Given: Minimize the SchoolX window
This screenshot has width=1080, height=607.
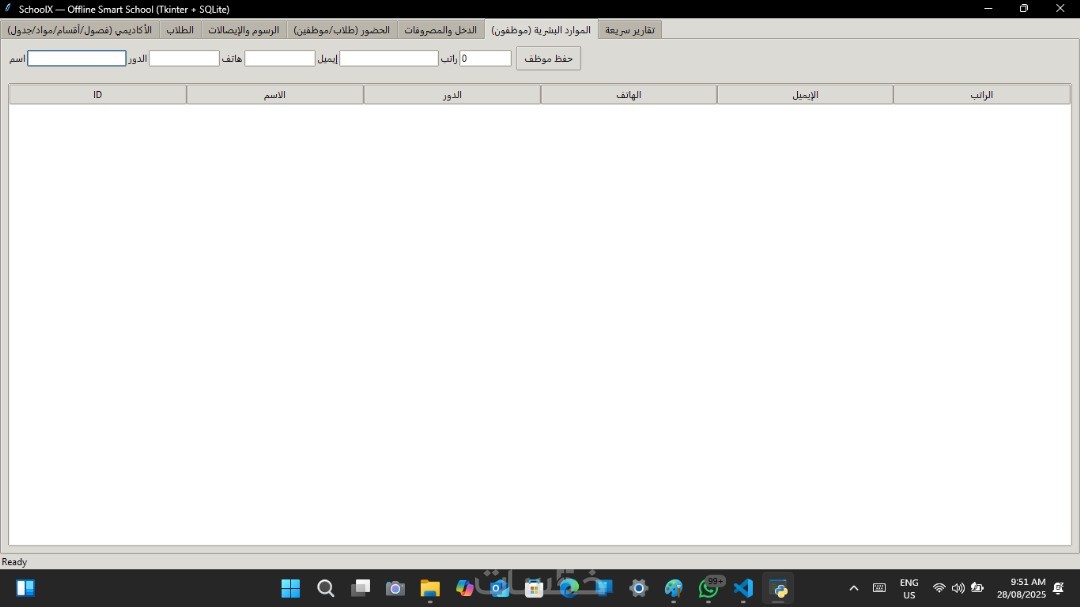Looking at the screenshot, I should pyautogui.click(x=988, y=8).
